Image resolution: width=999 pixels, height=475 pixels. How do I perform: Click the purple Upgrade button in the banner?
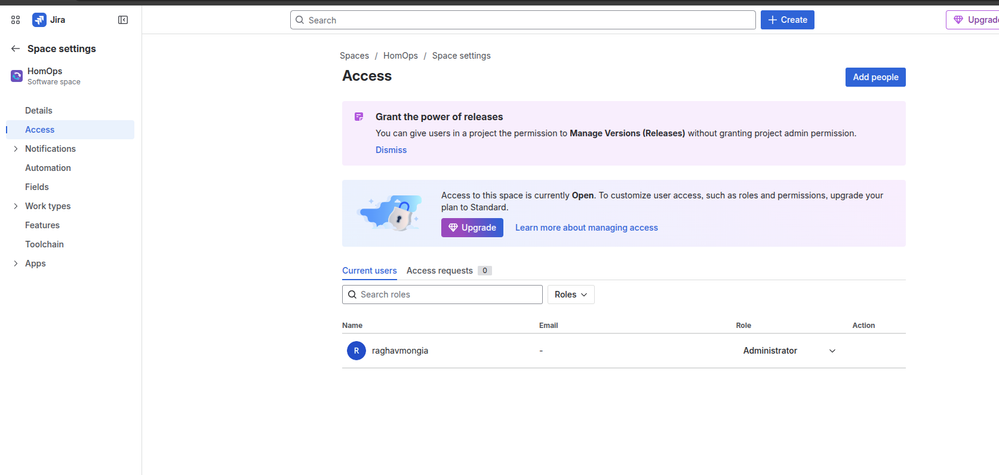point(472,227)
